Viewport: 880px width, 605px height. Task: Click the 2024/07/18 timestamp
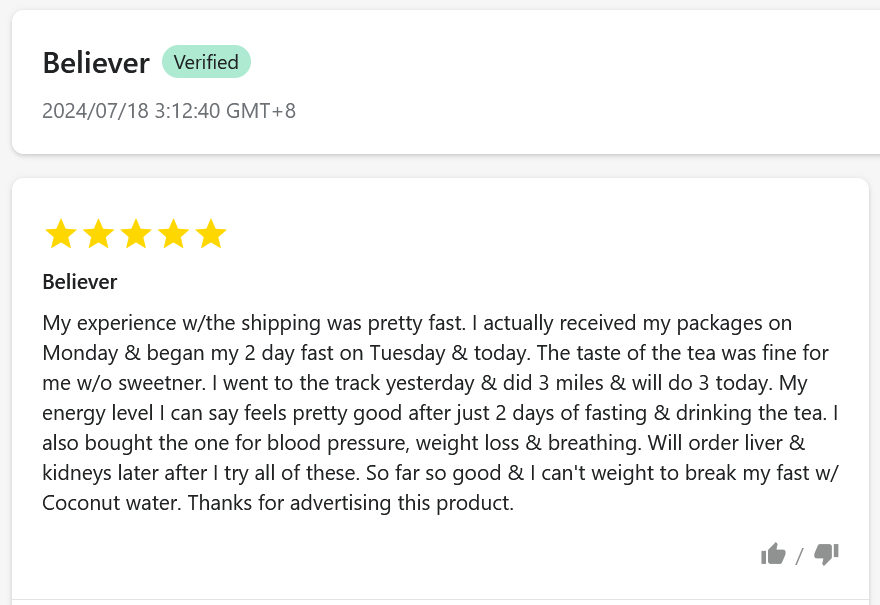coord(96,110)
